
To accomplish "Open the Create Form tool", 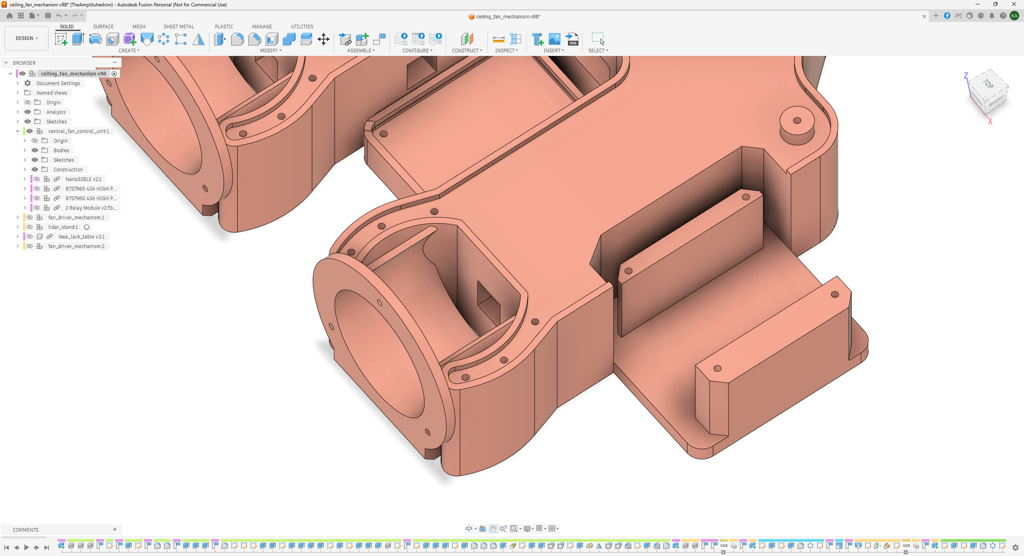I will coord(129,39).
